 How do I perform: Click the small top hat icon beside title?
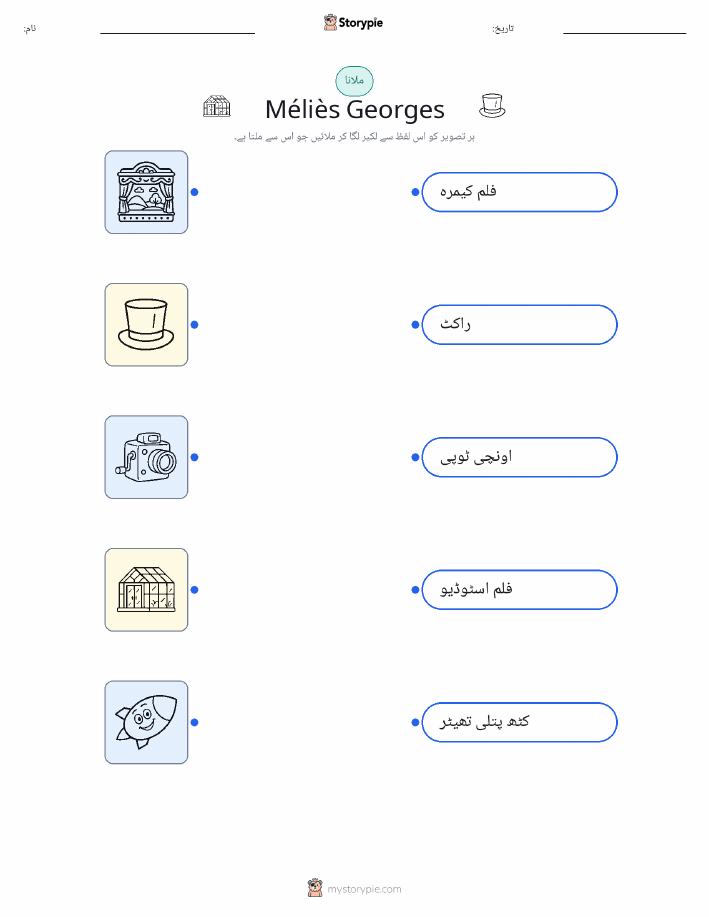(492, 106)
